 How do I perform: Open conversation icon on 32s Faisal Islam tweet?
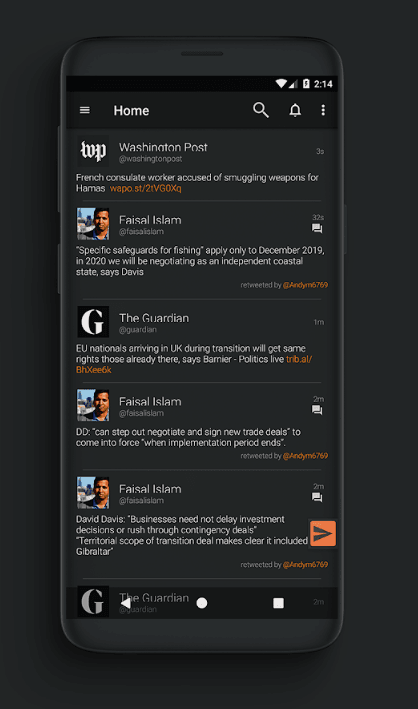[x=317, y=229]
